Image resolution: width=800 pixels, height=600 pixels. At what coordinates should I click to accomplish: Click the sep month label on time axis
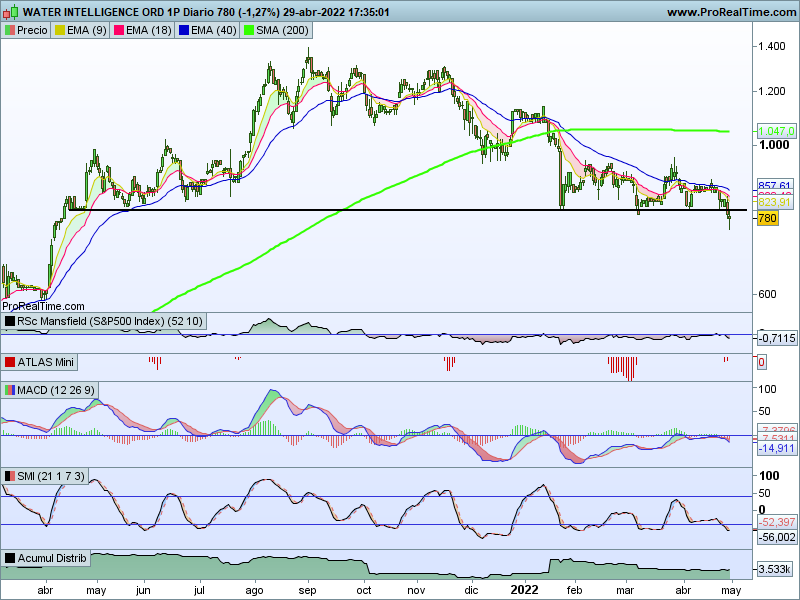coord(308,590)
